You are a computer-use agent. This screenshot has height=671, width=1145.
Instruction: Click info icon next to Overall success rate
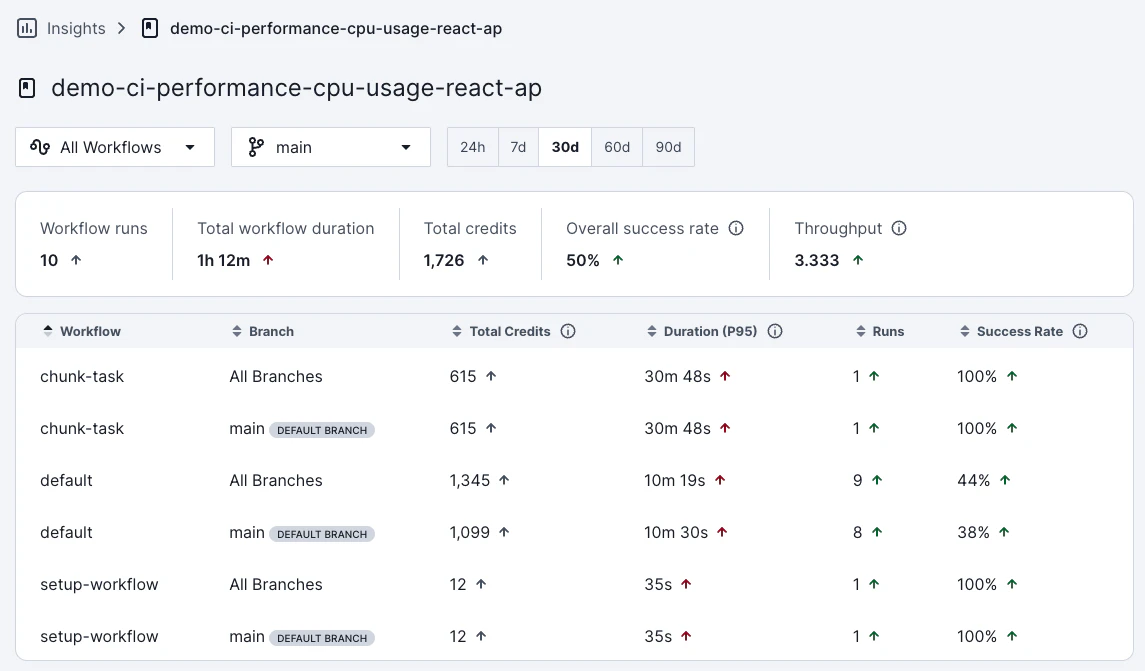pyautogui.click(x=736, y=228)
